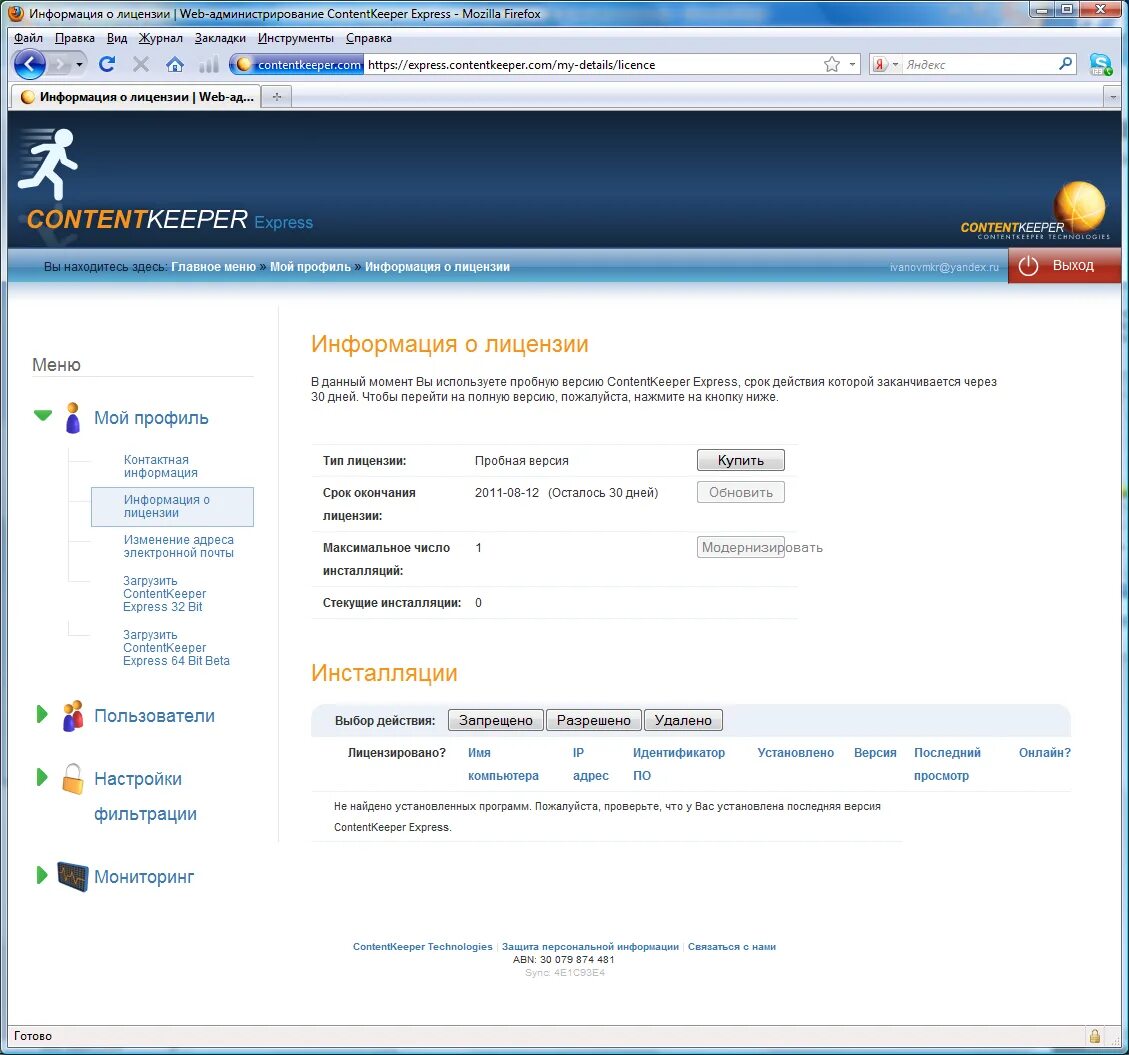The height and width of the screenshot is (1055, 1129).
Task: Open the Вид menu
Action: [x=117, y=38]
